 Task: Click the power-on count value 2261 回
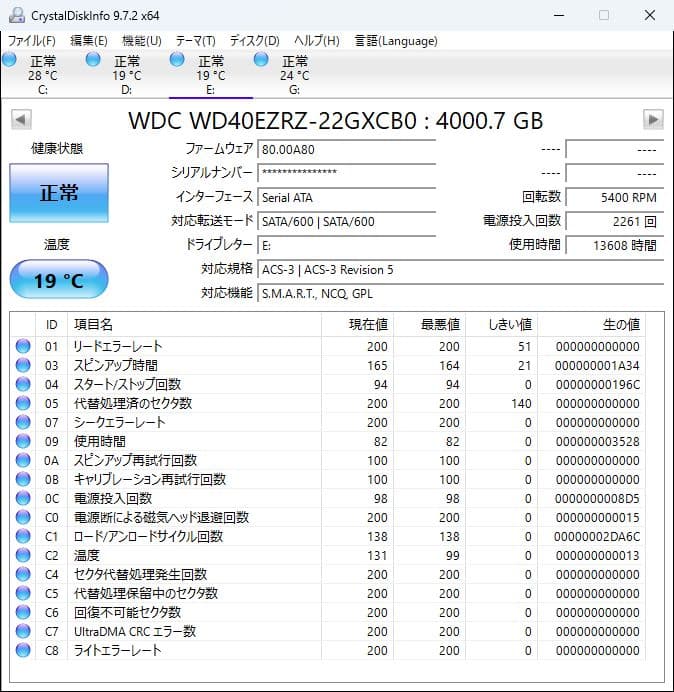click(x=614, y=221)
